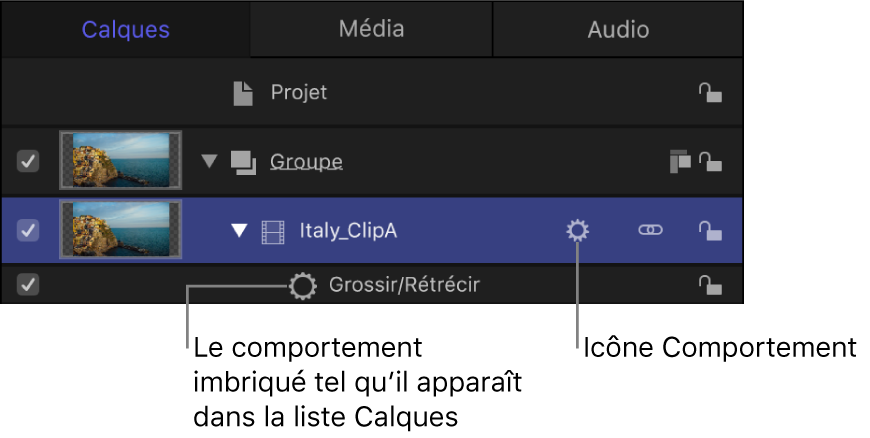Collapse the Groupe disclosure triangle
Screen dimensions: 870x438
point(208,161)
